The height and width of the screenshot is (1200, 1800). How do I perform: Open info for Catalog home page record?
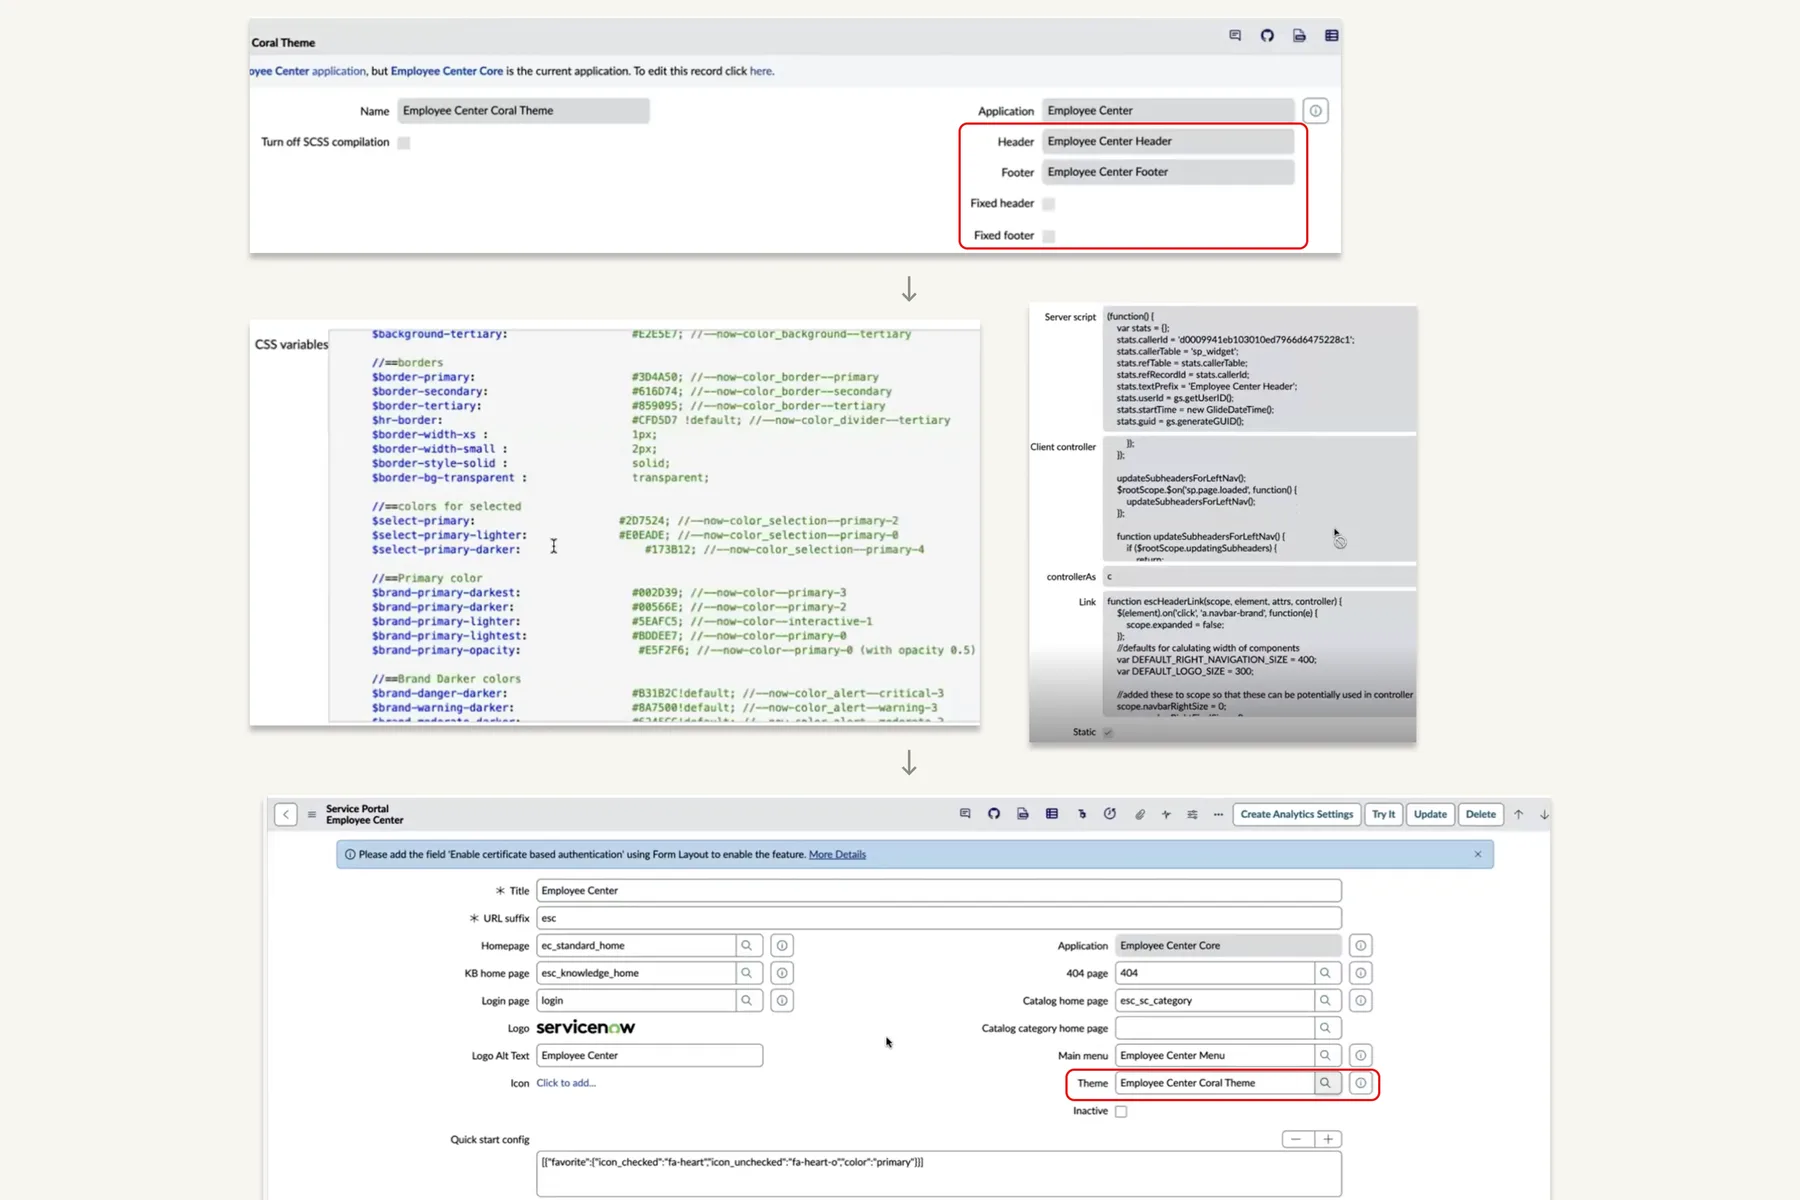point(1360,1000)
